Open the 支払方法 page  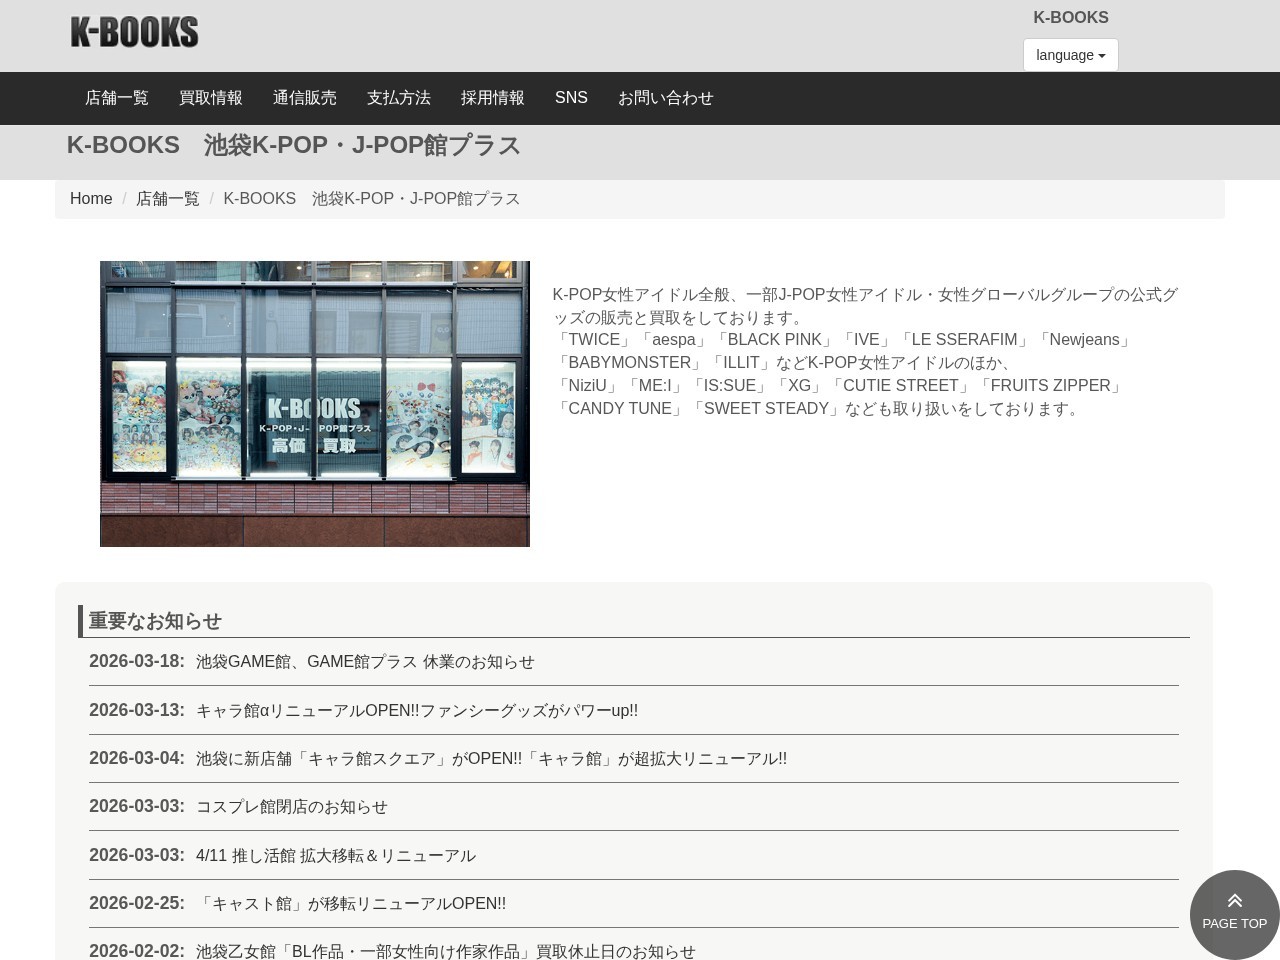[x=398, y=97]
